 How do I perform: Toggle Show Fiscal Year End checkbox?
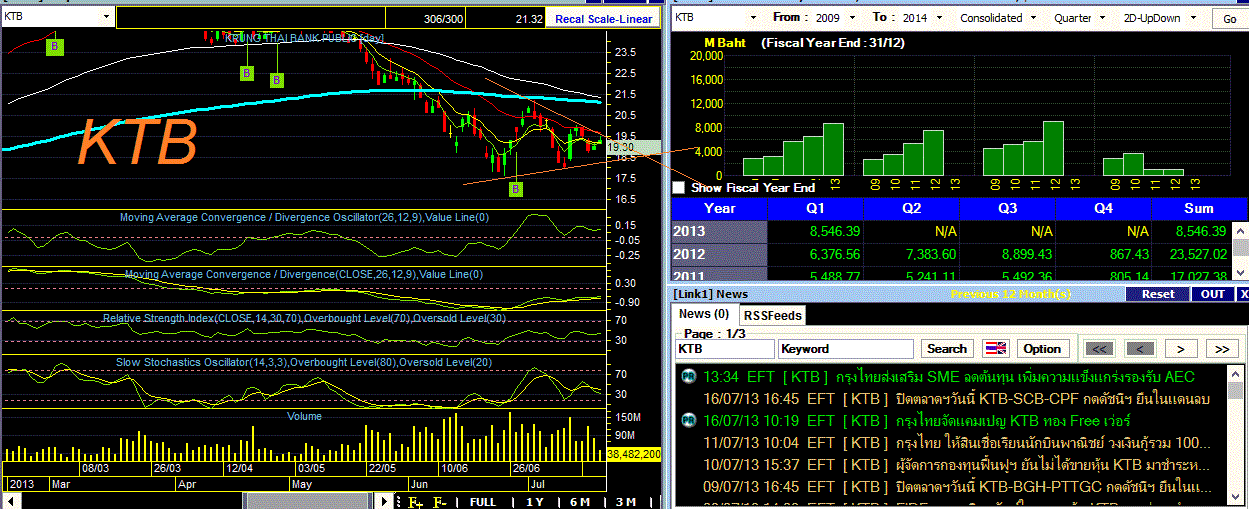pyautogui.click(x=680, y=187)
